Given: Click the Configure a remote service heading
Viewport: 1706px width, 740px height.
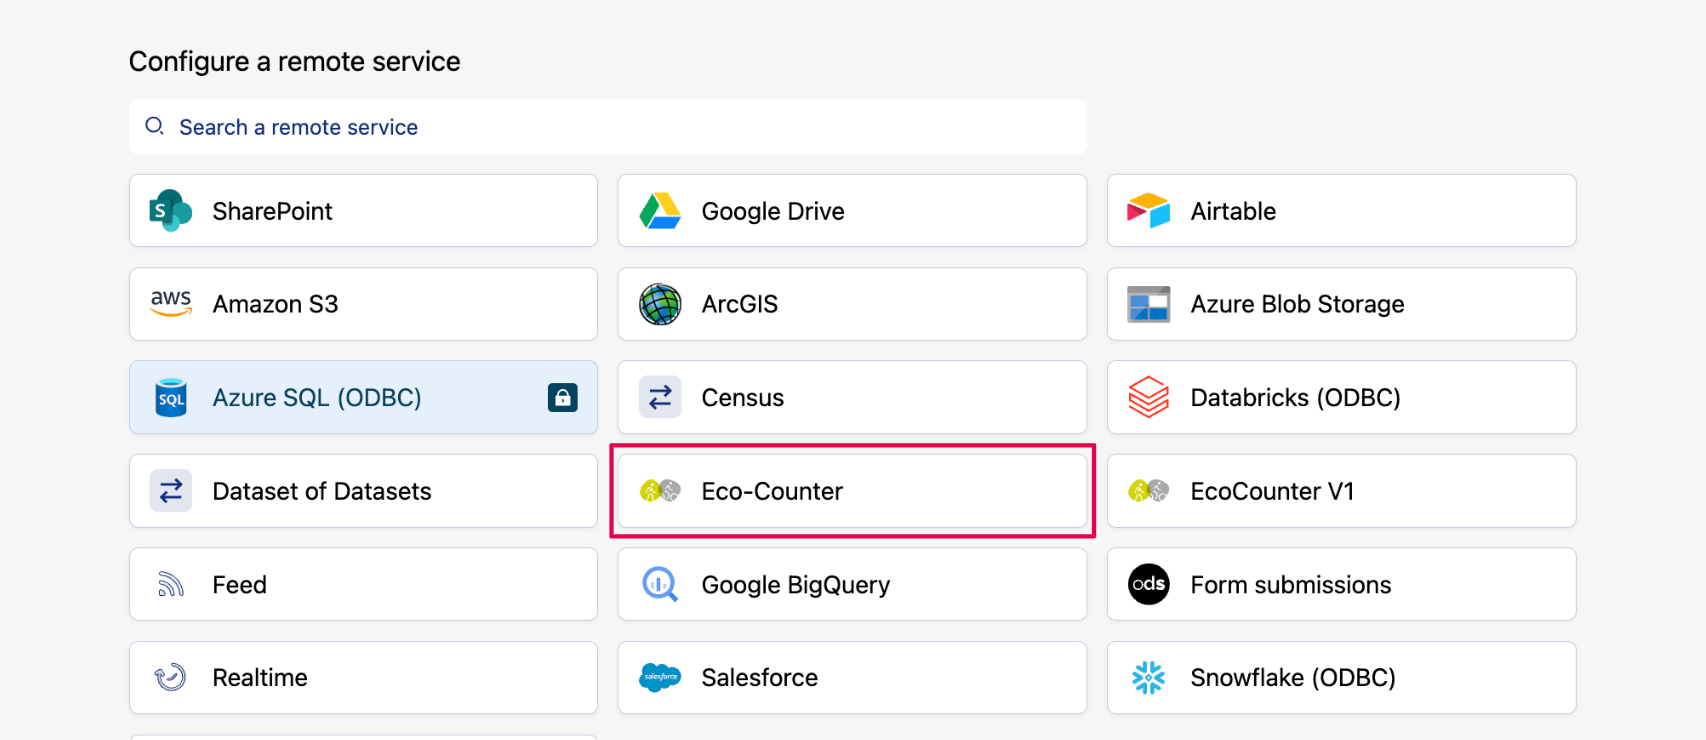Looking at the screenshot, I should (x=295, y=62).
